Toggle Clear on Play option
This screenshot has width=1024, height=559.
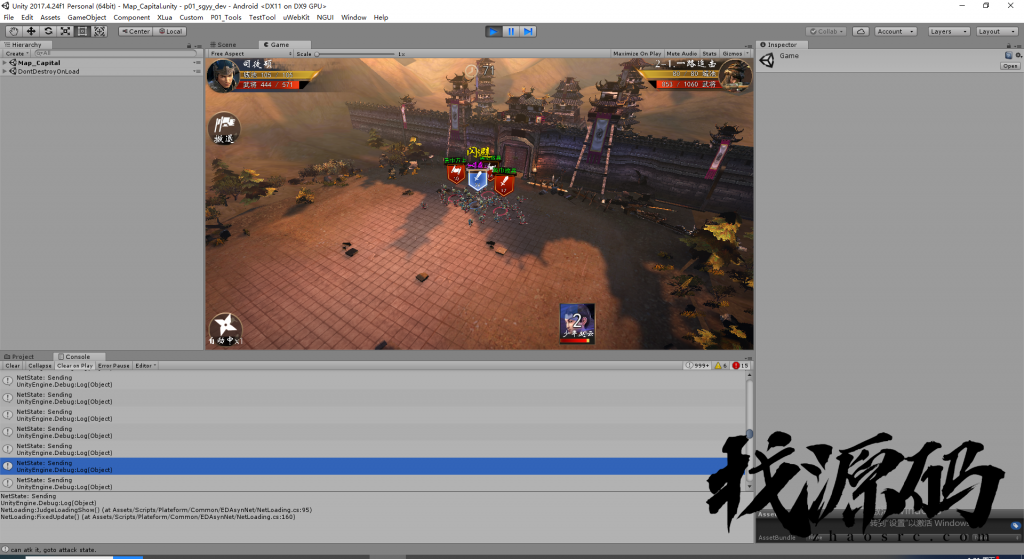(75, 366)
